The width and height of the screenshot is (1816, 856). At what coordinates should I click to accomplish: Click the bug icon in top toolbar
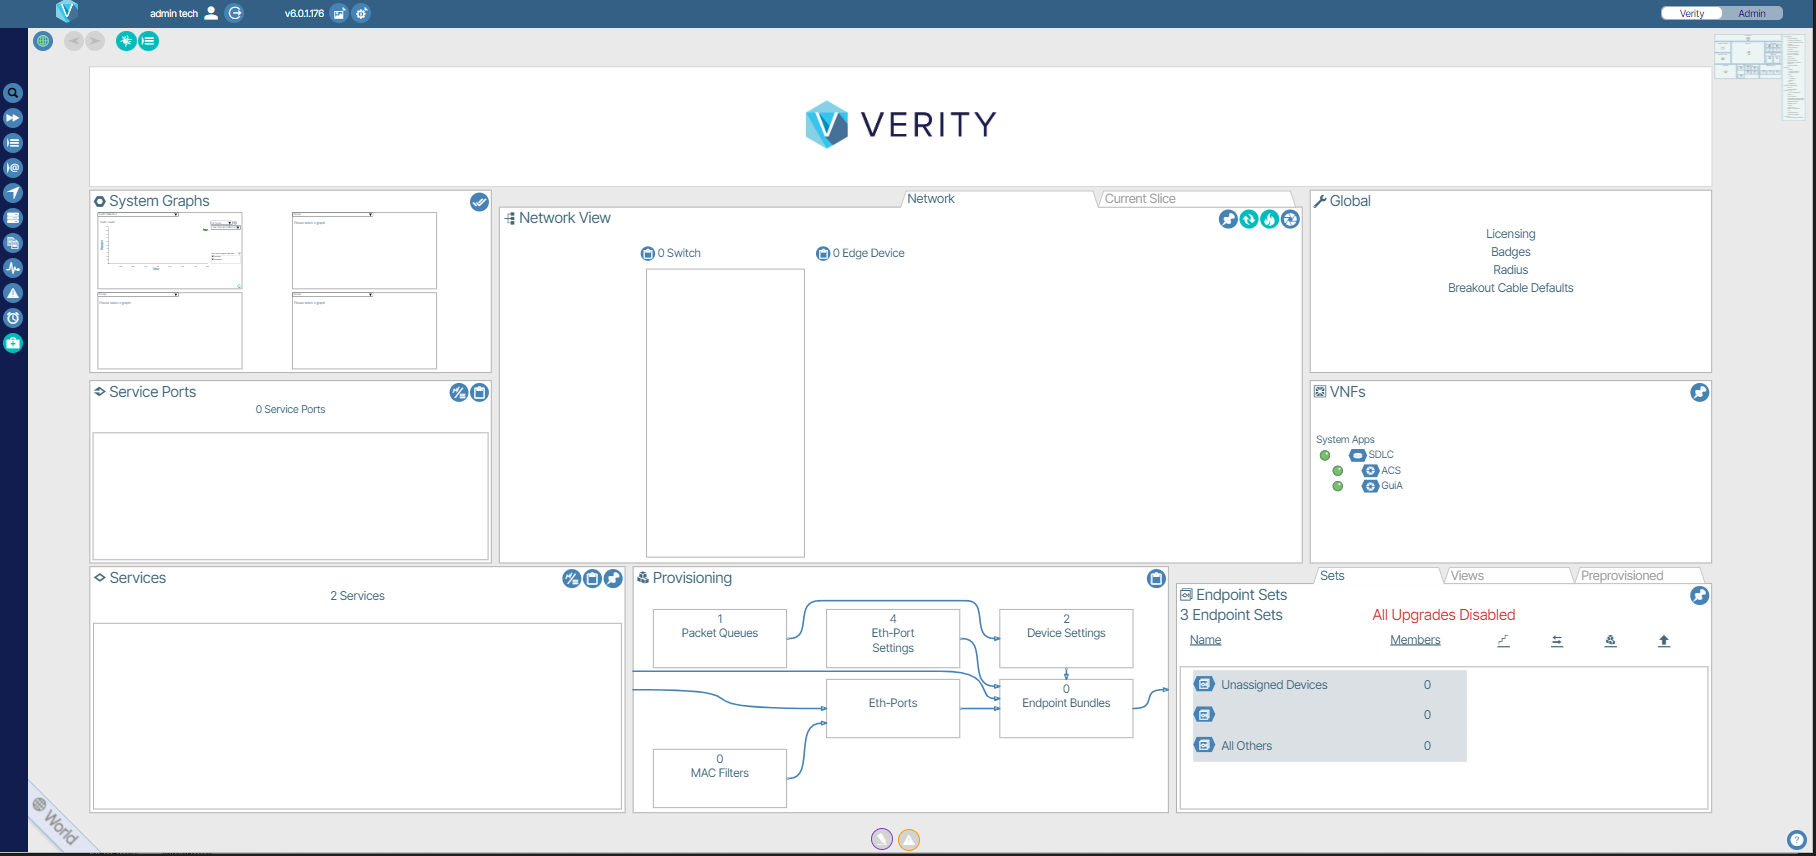point(126,41)
